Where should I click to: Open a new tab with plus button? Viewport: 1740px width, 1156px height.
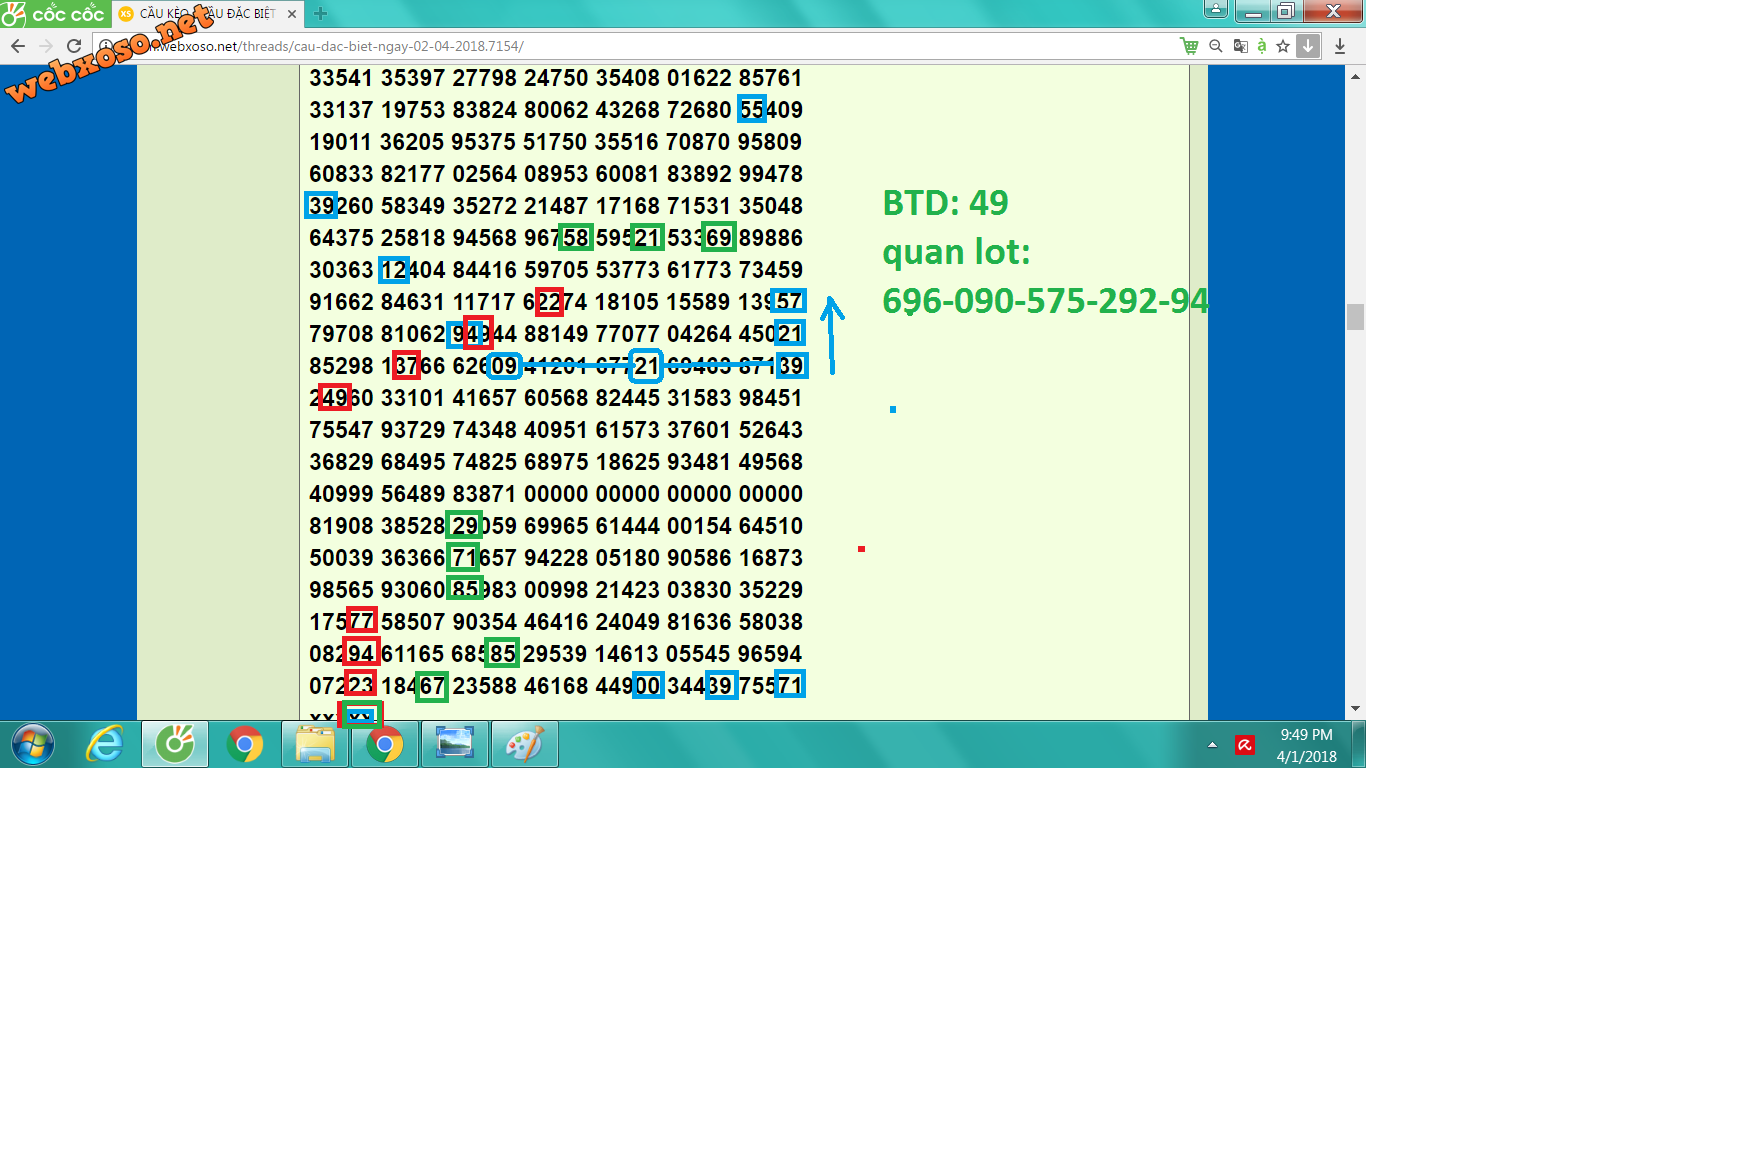(x=320, y=14)
